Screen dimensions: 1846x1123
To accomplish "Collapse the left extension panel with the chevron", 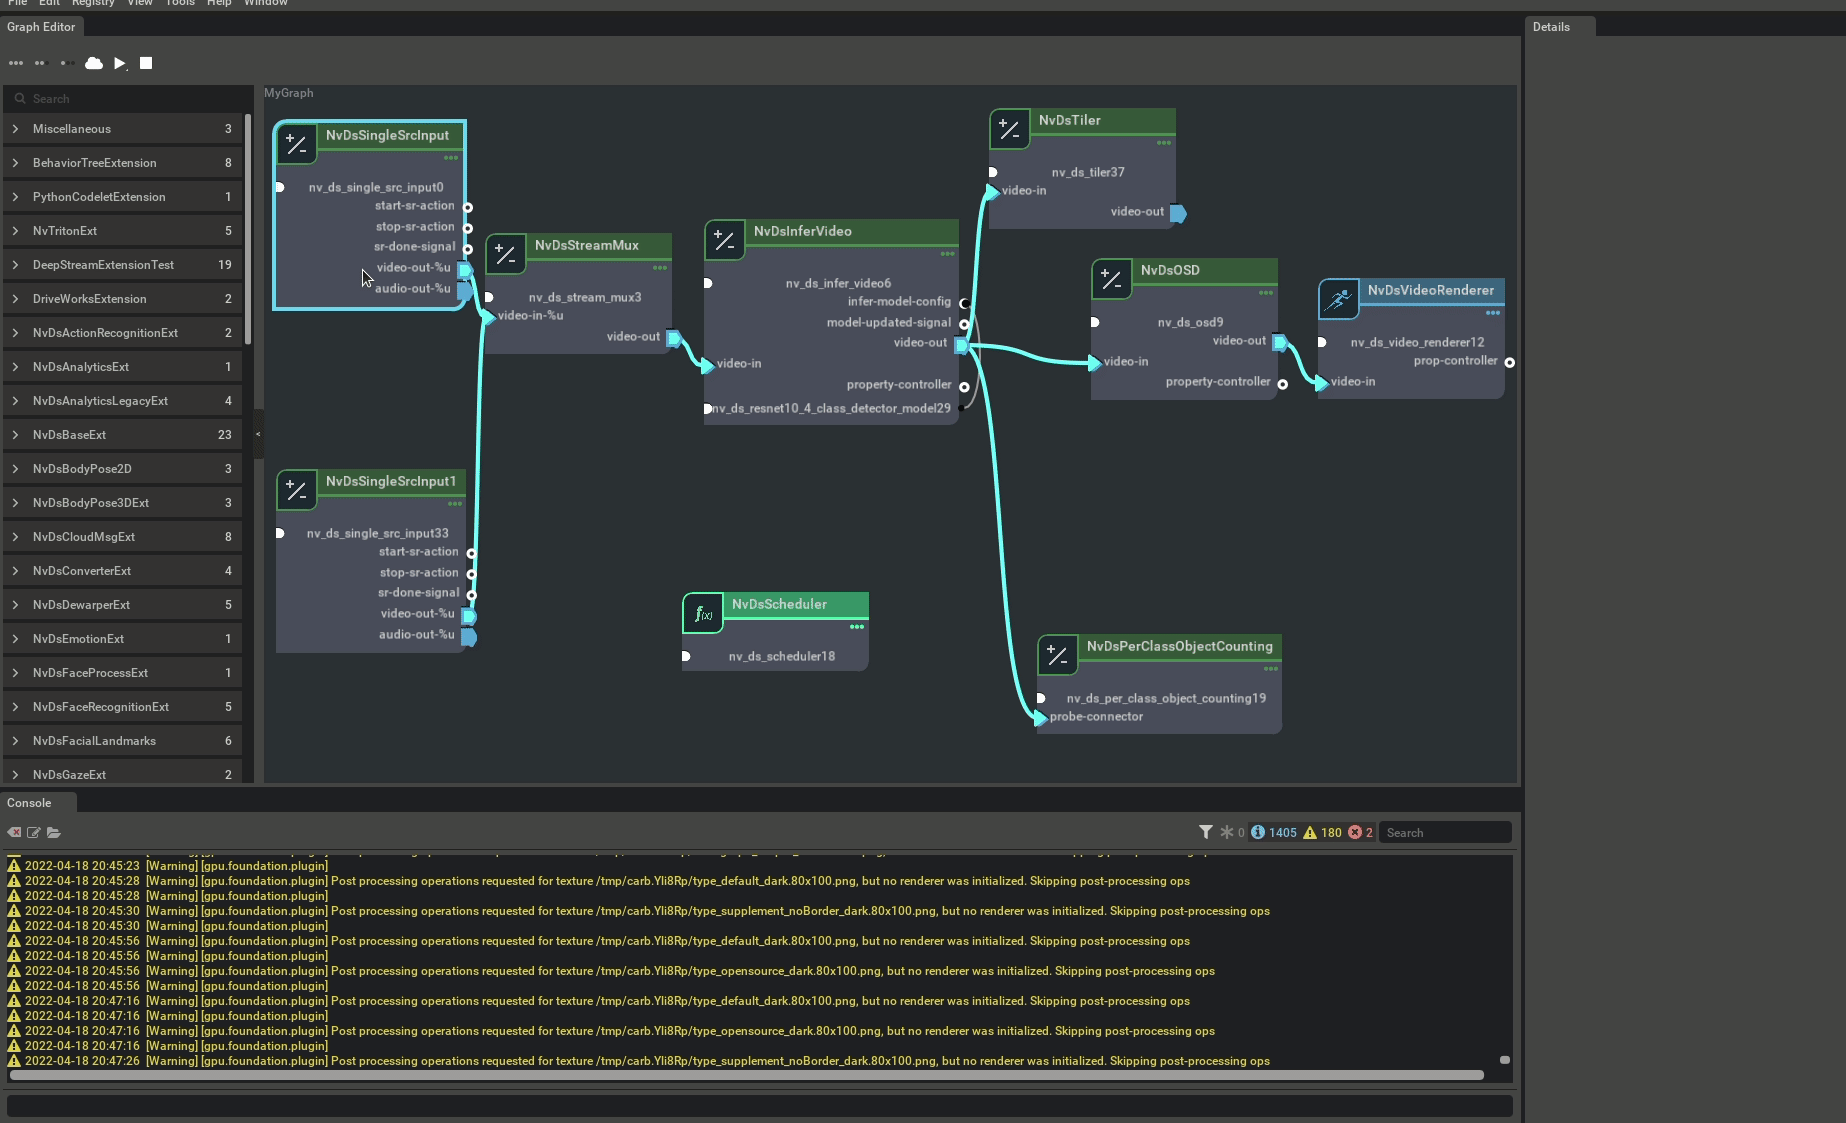I will (257, 434).
